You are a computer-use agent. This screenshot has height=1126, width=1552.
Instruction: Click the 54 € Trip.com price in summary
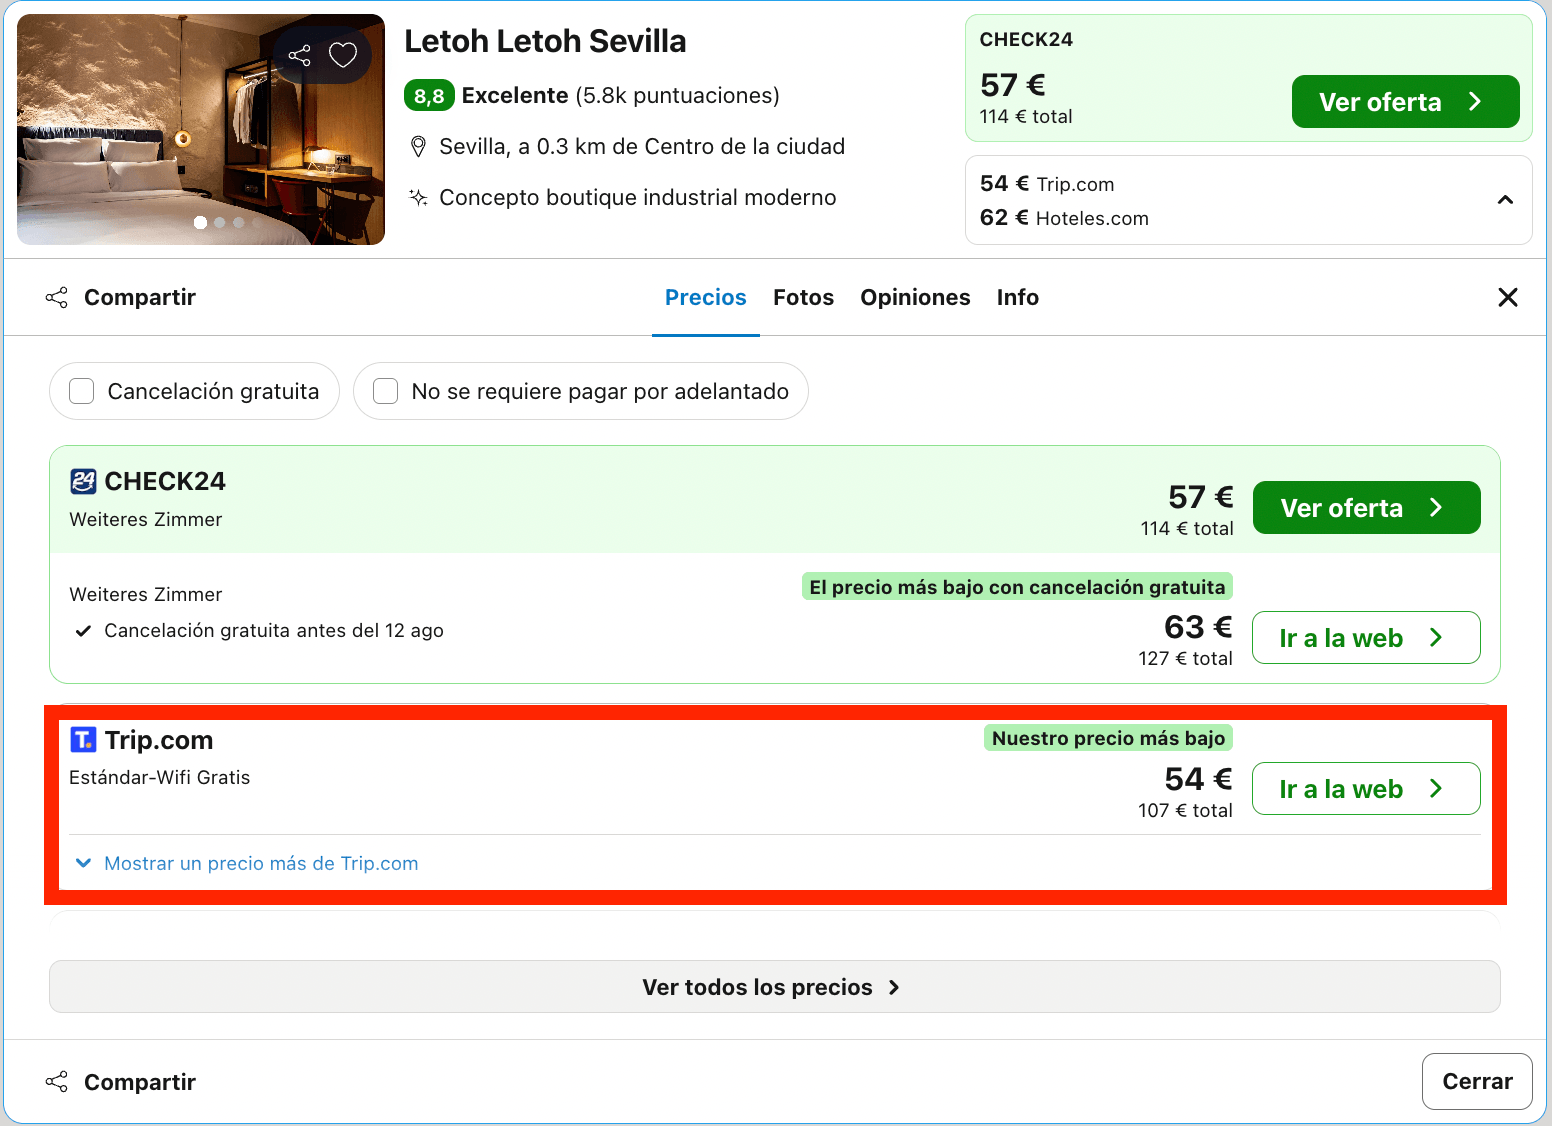[x=1047, y=184]
